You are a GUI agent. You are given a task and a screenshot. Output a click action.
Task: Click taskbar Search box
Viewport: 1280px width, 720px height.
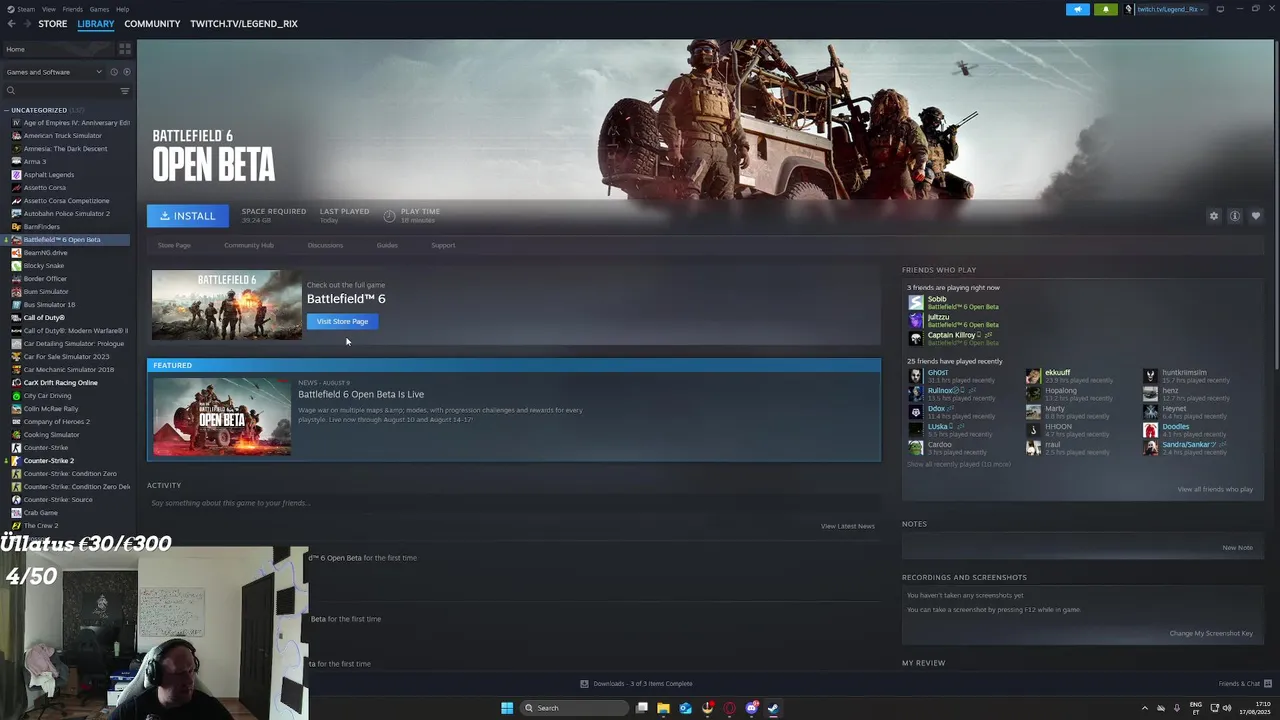tap(572, 708)
